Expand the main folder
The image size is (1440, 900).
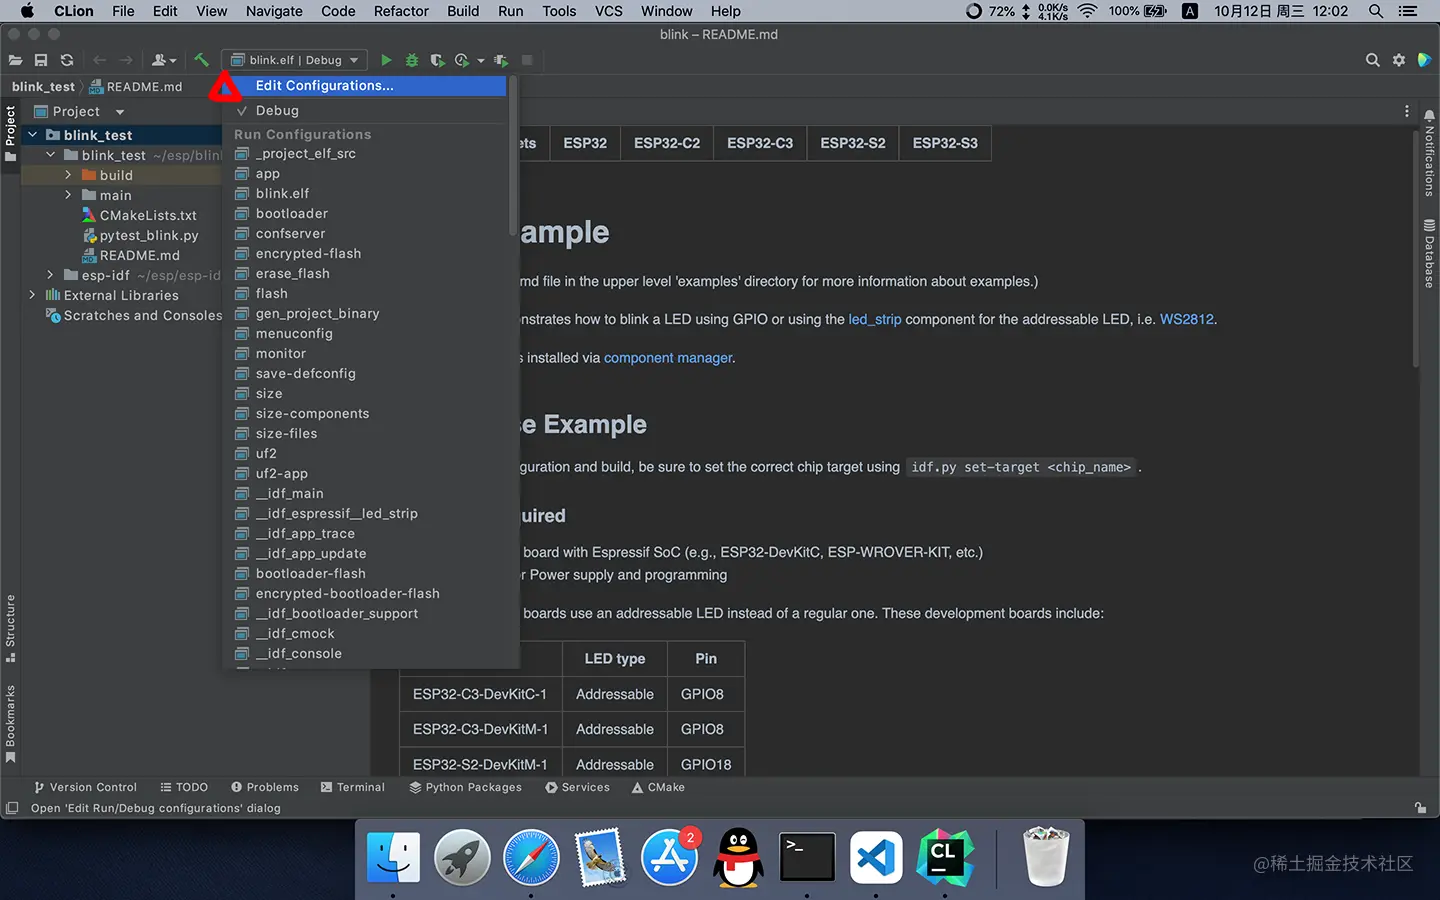[68, 195]
